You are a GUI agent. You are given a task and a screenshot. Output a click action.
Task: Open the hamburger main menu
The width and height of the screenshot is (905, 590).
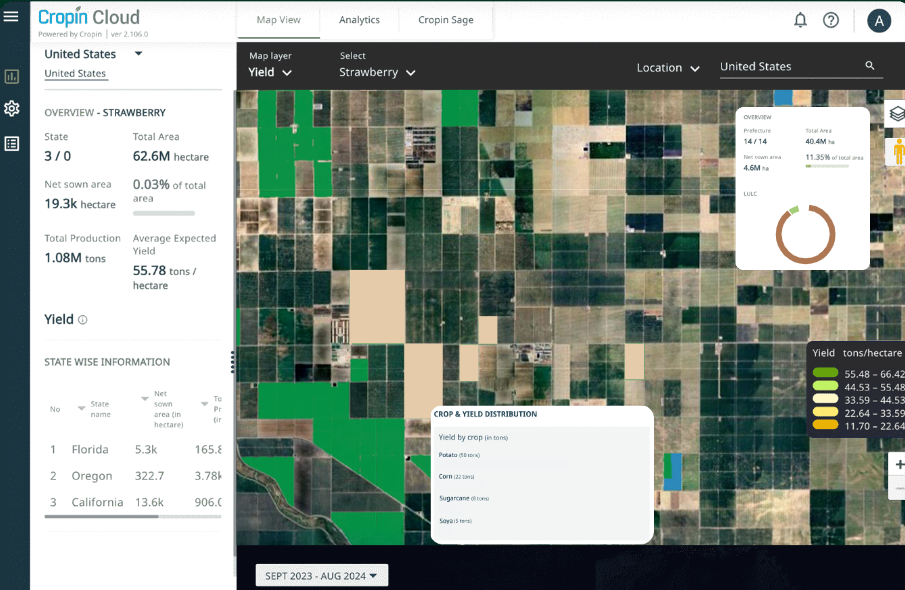coord(11,17)
